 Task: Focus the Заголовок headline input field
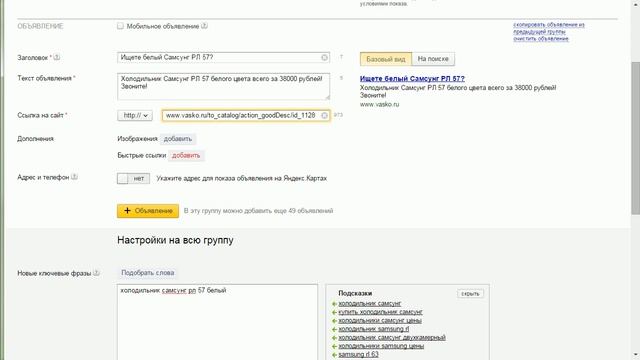click(223, 58)
